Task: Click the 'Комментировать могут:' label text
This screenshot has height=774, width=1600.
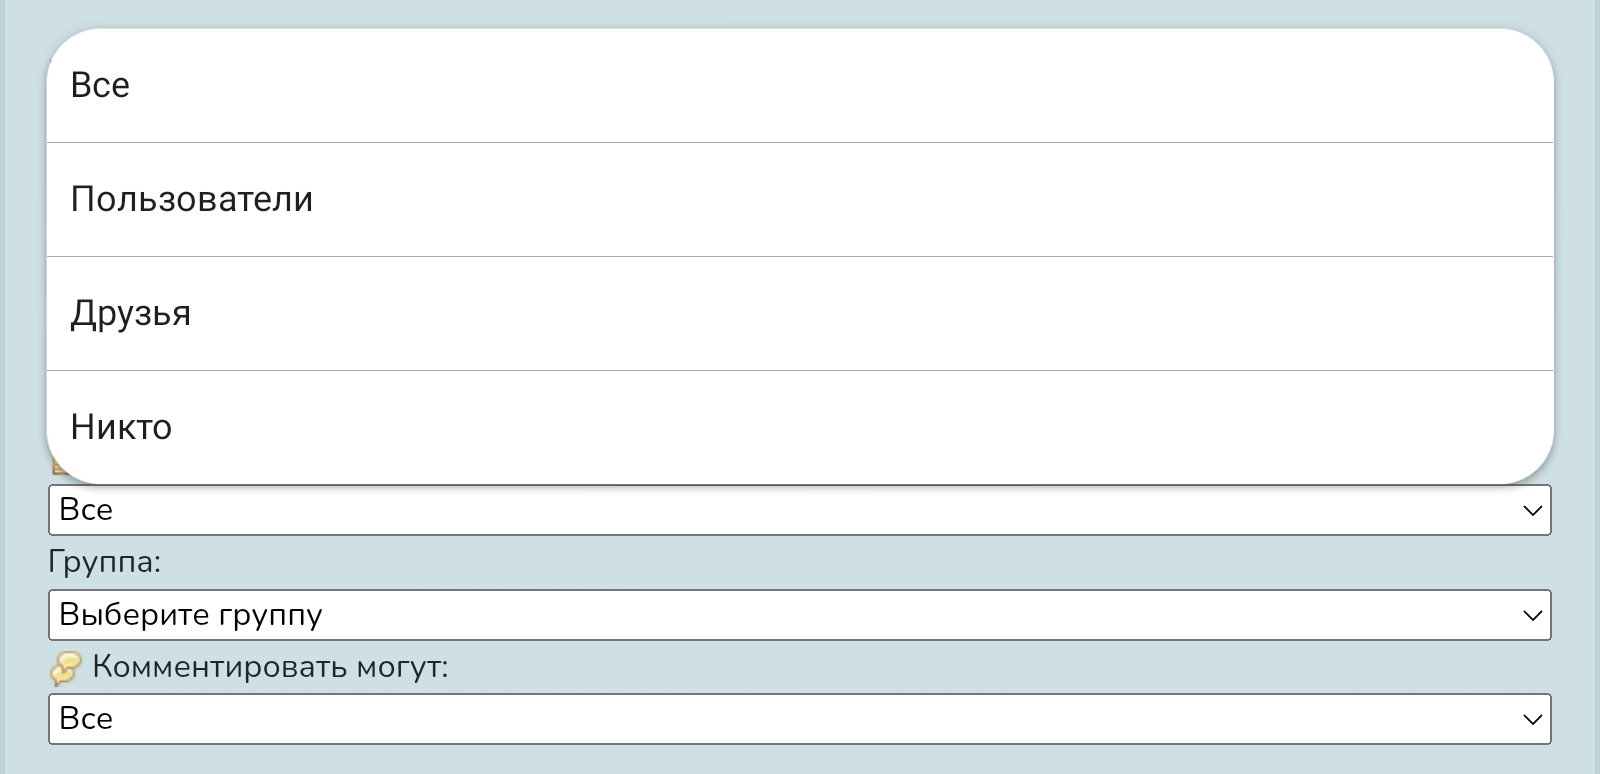Action: pos(270,666)
